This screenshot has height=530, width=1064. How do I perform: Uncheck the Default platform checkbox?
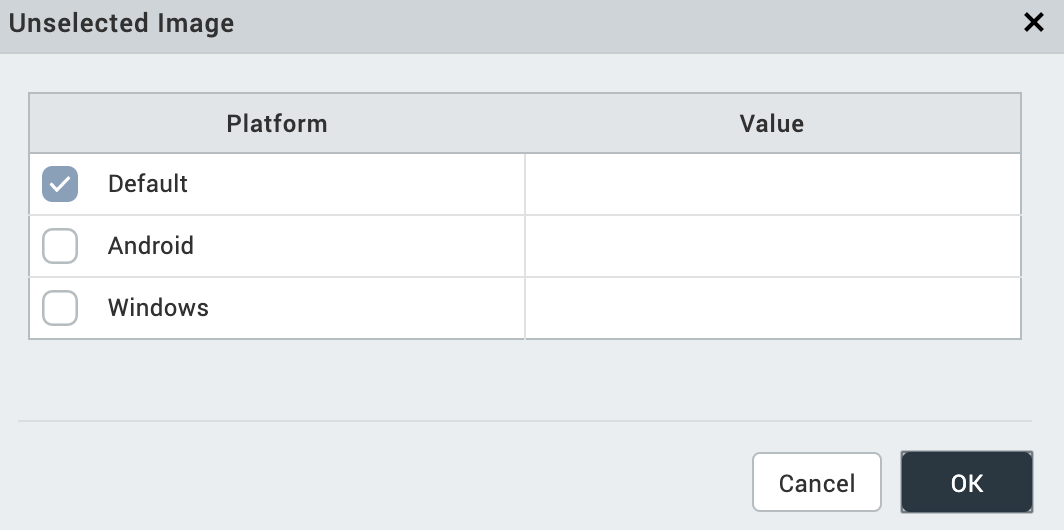pyautogui.click(x=60, y=184)
